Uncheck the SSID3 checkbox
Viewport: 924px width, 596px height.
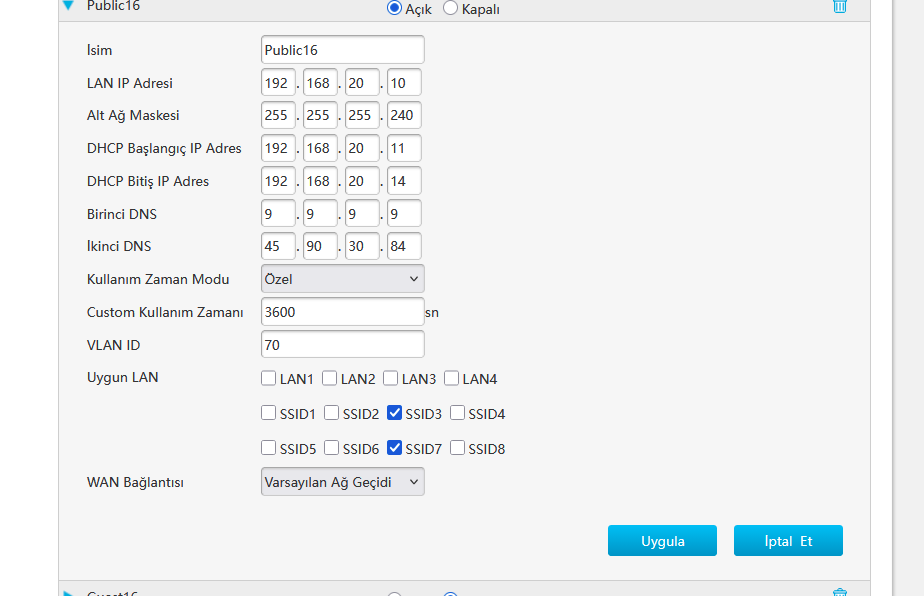tap(394, 413)
